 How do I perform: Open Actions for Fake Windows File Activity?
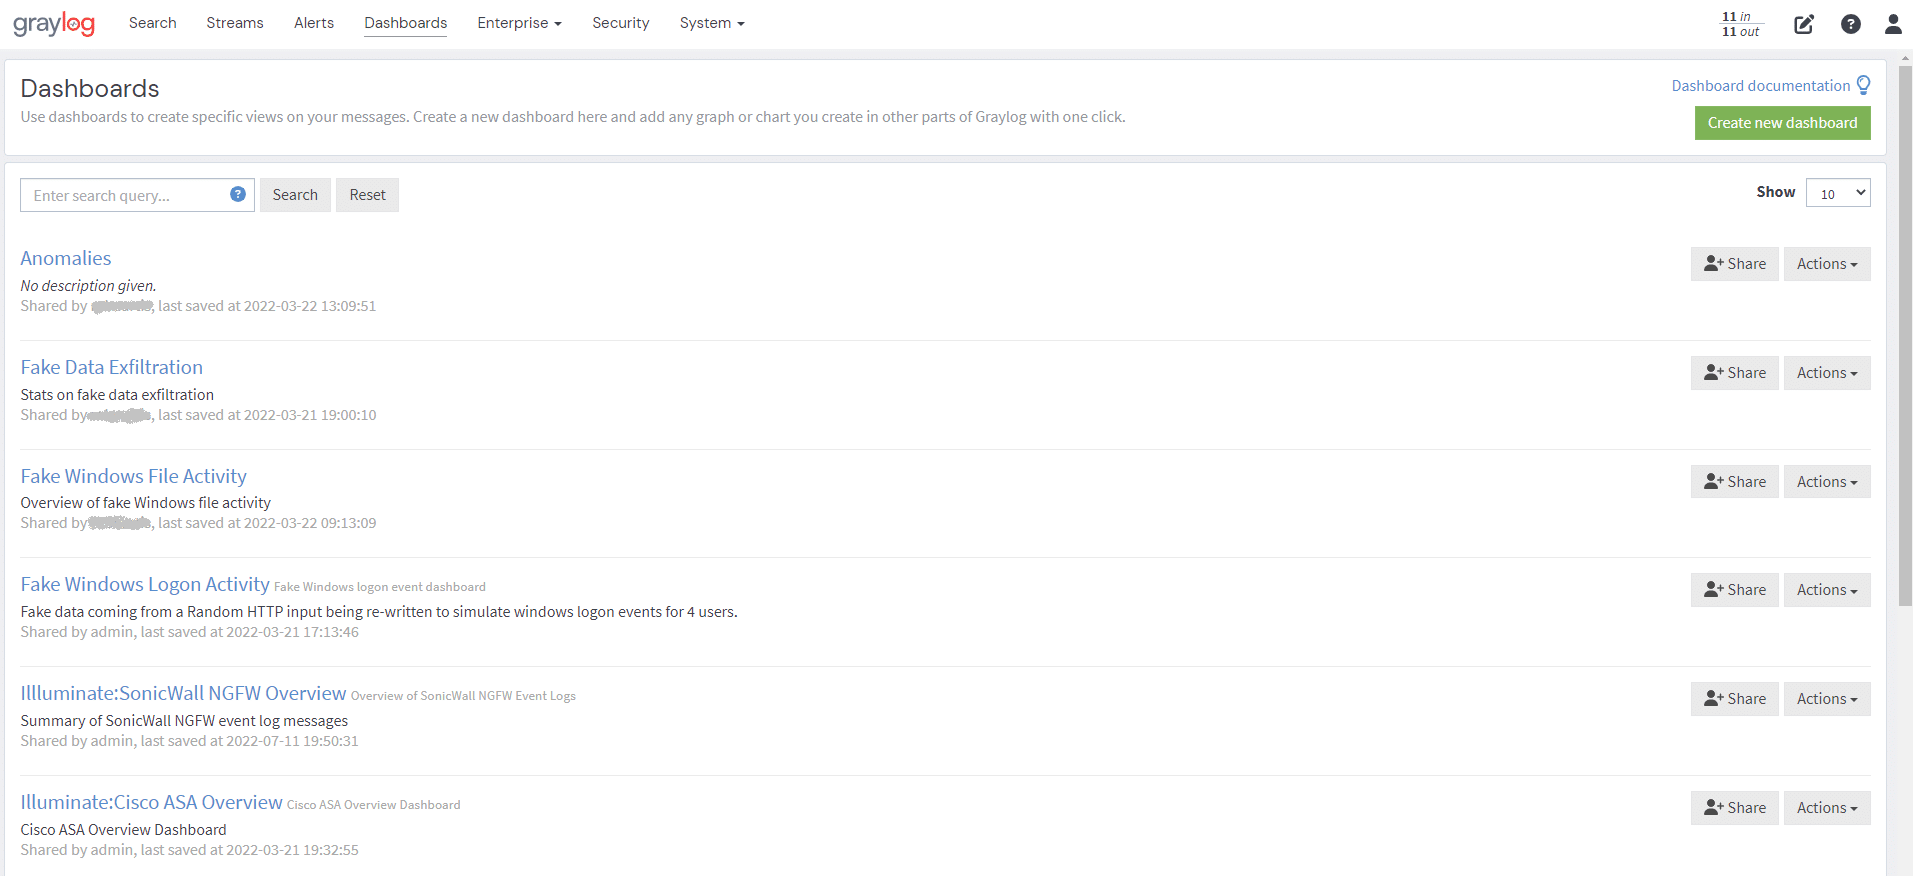tap(1826, 482)
